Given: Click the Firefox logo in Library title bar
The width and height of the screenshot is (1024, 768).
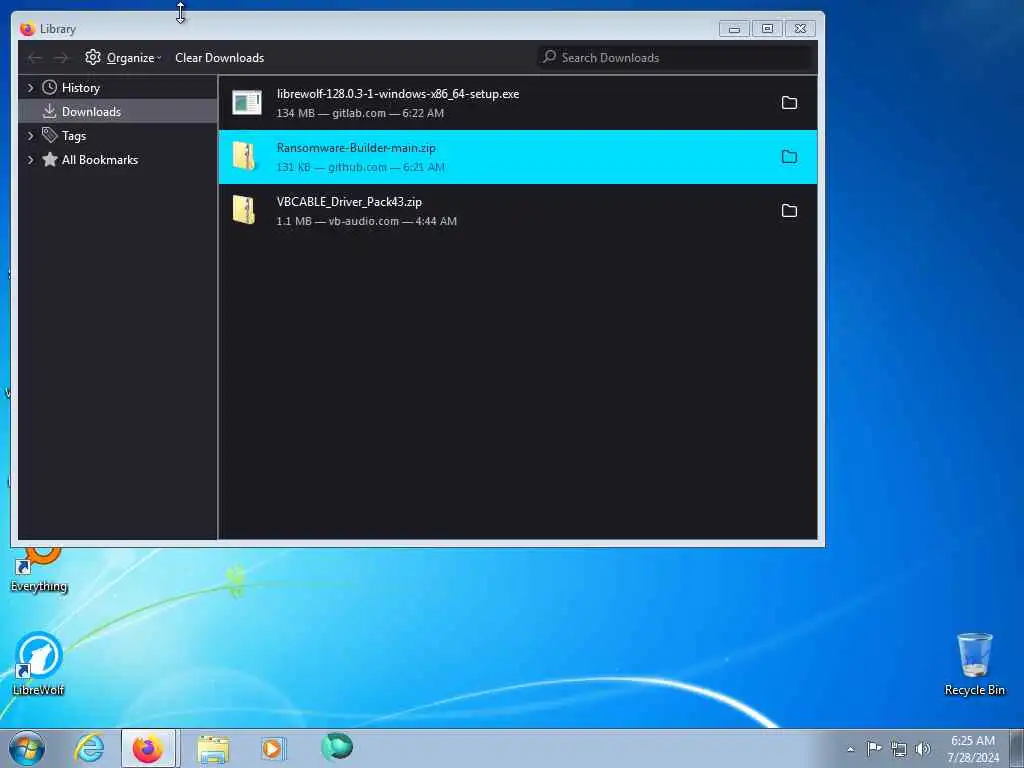Looking at the screenshot, I should point(27,29).
